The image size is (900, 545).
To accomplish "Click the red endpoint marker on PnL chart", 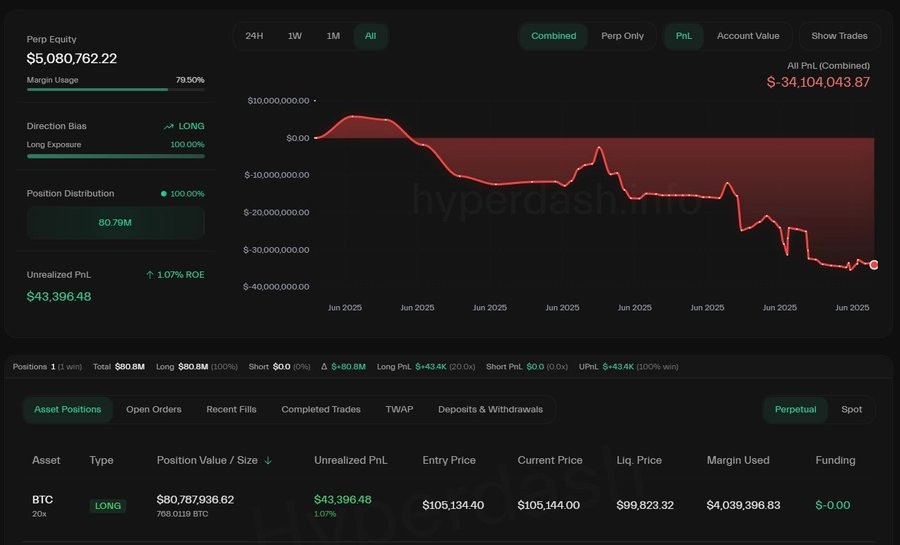I will [x=874, y=264].
